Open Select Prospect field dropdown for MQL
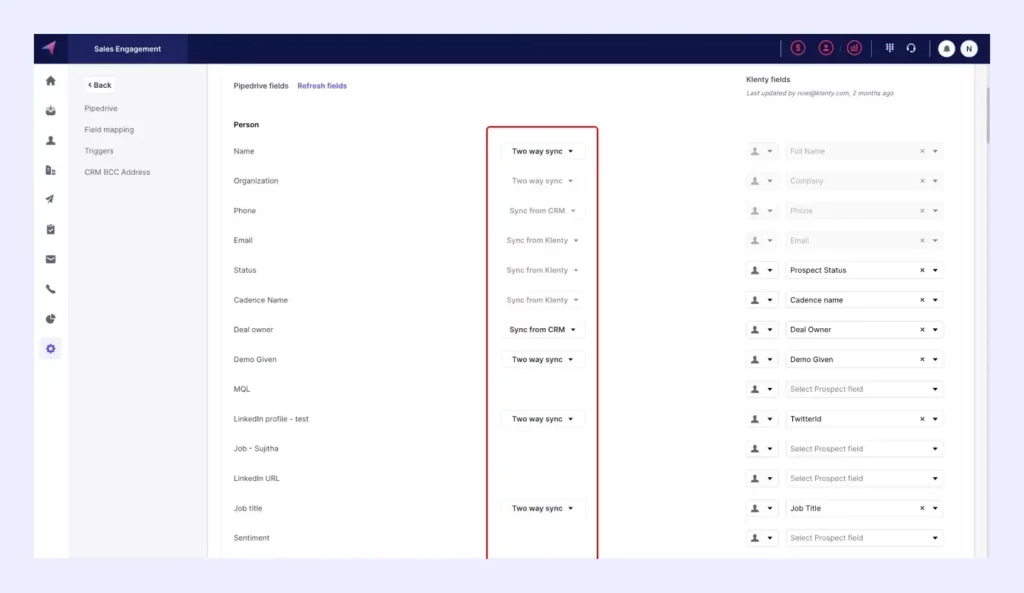This screenshot has height=593, width=1024. 864,389
